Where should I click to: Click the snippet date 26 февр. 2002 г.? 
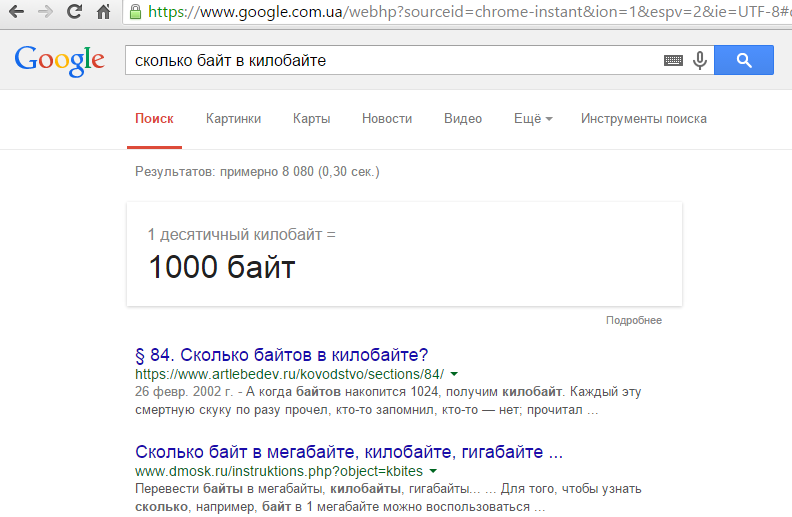184,392
